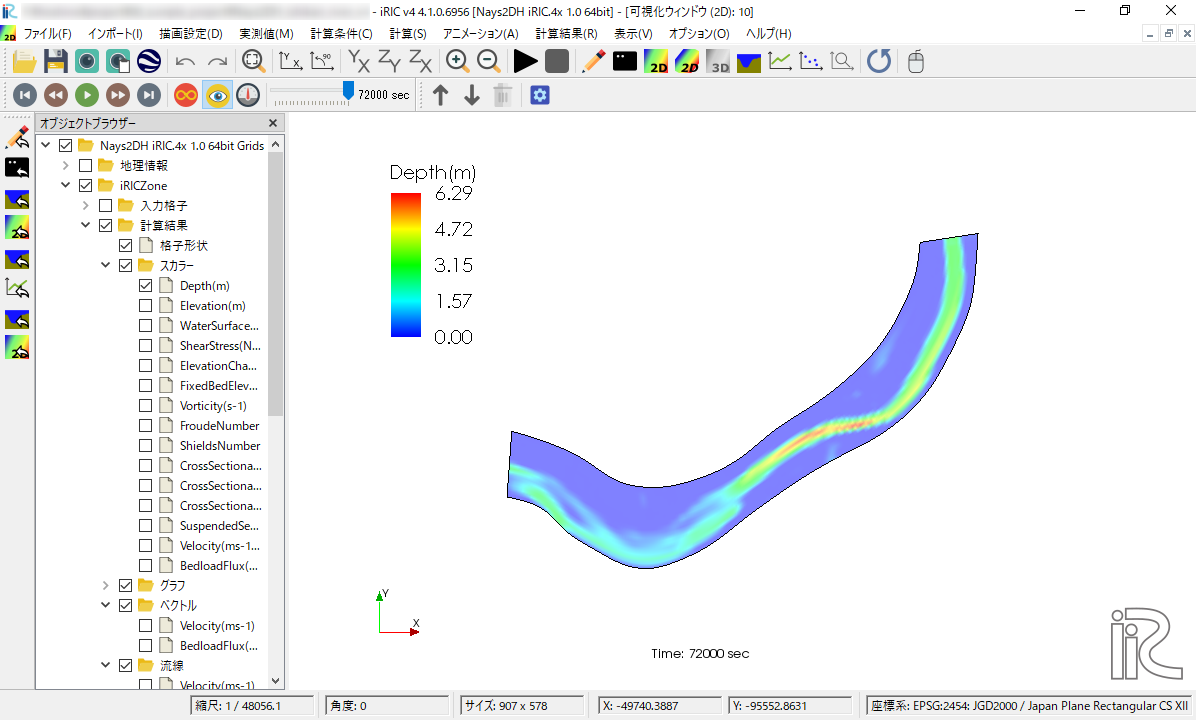Open the solver console black window icon

tap(625, 61)
